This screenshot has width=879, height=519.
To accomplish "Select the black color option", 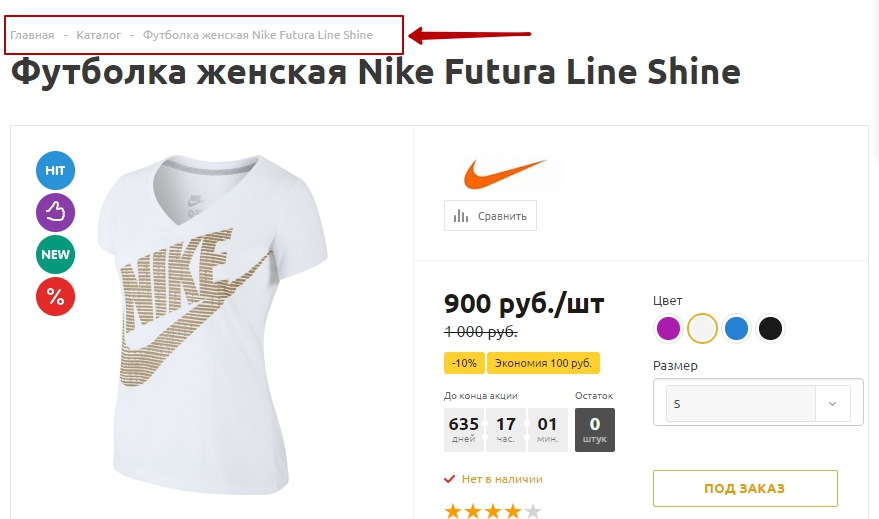I will (770, 328).
